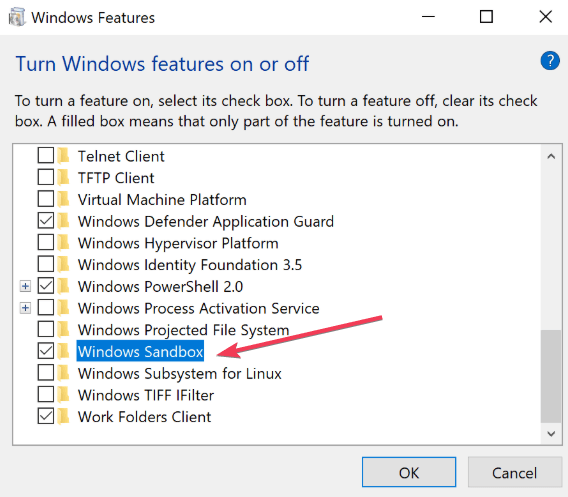Uncheck the Work Folders Client checkbox
The image size is (568, 497).
[x=46, y=416]
